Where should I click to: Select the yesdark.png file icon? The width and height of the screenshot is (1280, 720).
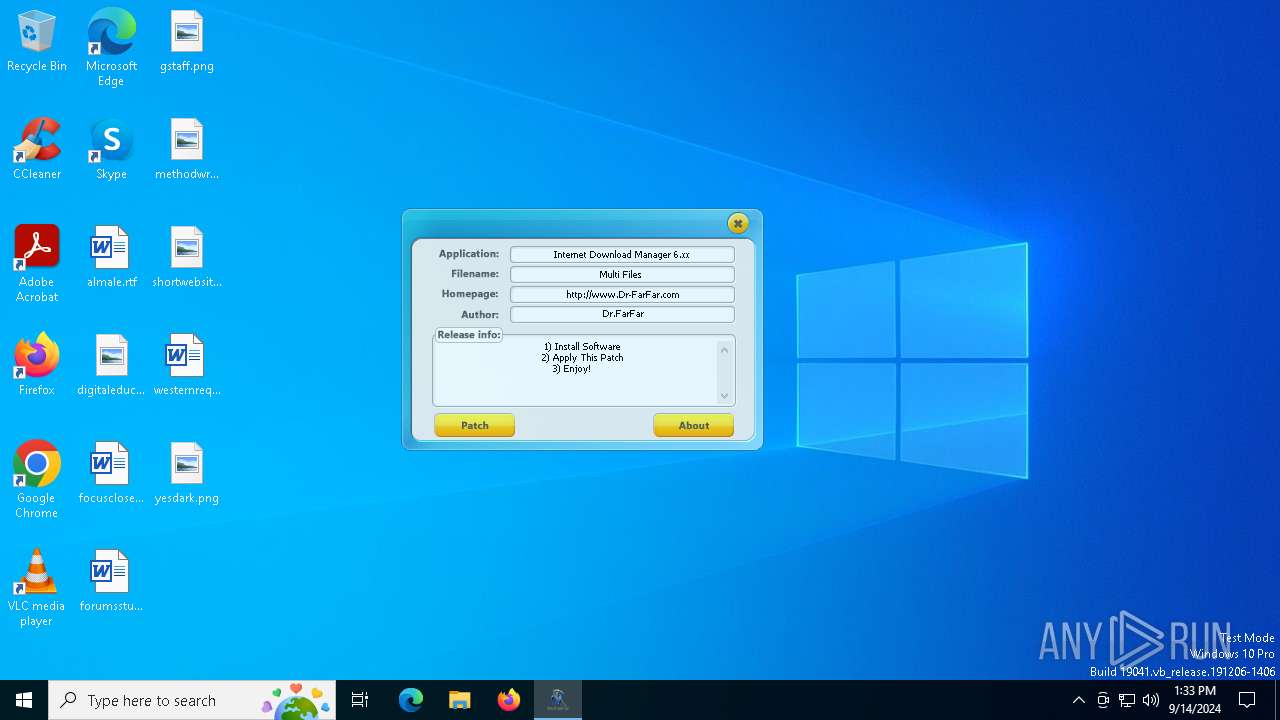point(187,474)
